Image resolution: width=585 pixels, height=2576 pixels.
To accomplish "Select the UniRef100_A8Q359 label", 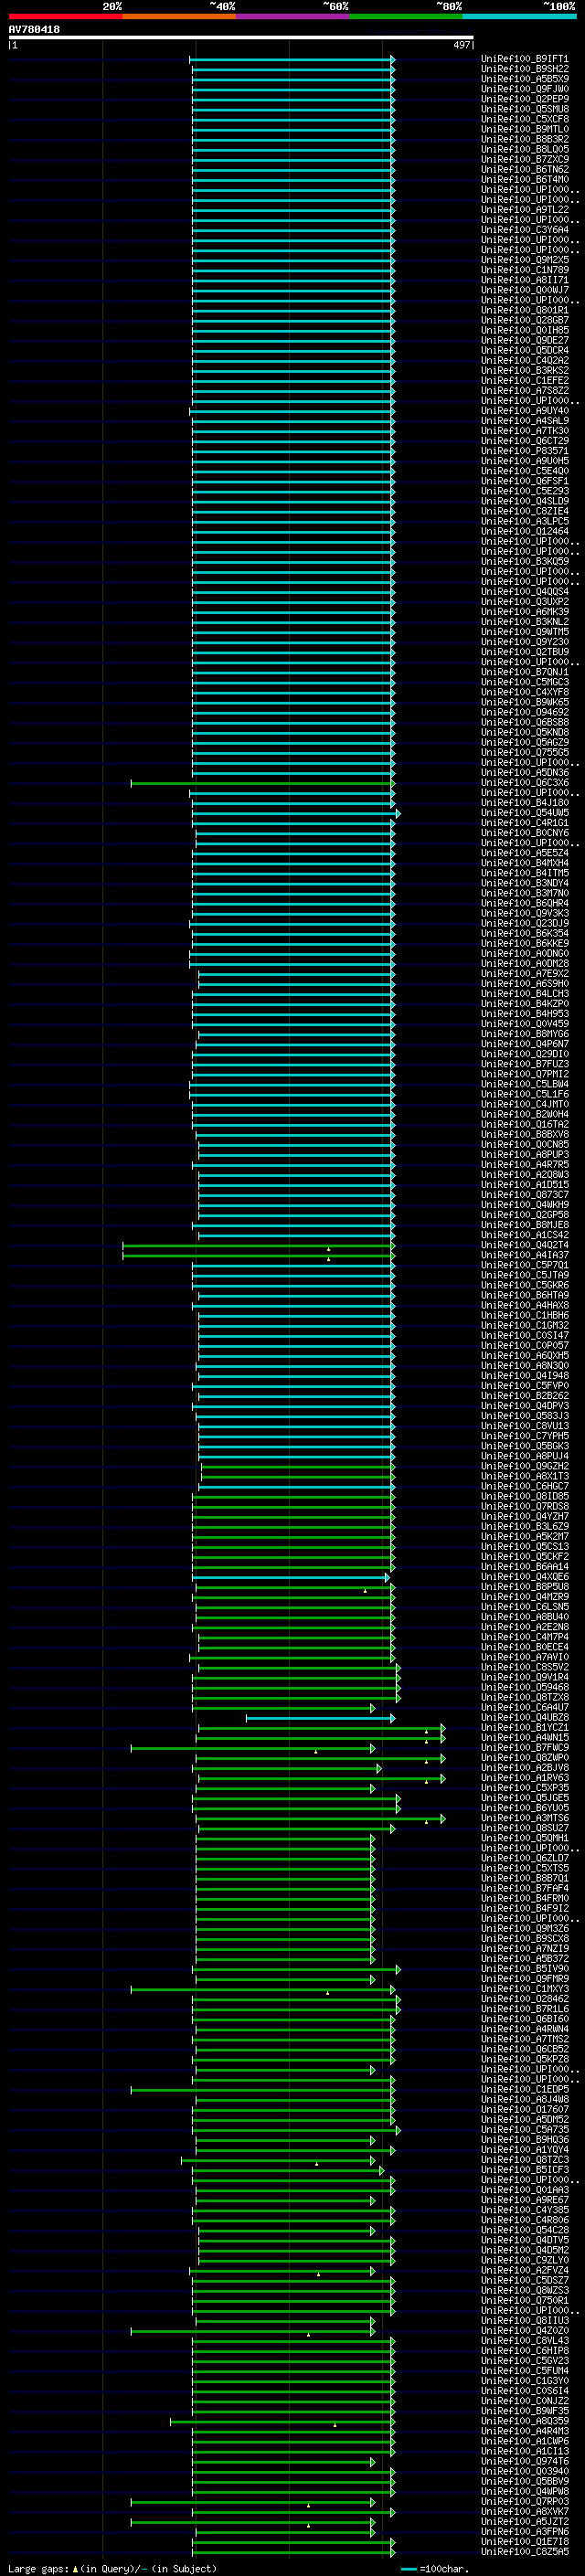I will coord(525,2421).
